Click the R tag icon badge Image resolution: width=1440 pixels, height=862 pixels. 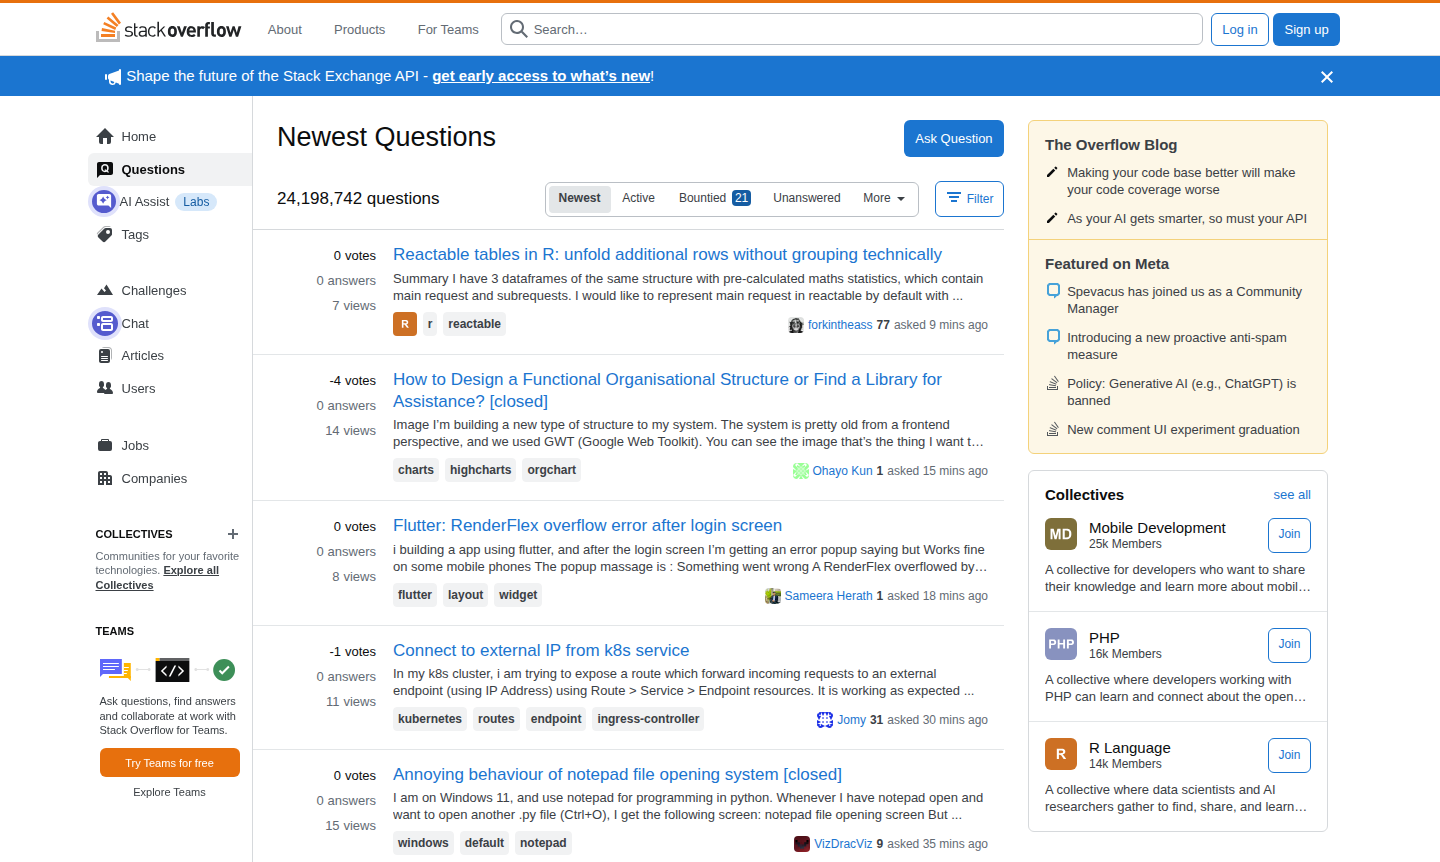coord(405,324)
